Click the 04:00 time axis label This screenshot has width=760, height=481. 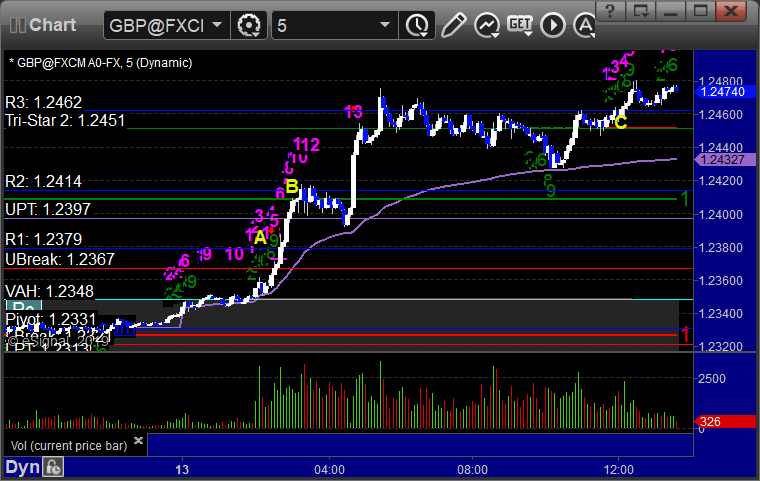[330, 470]
